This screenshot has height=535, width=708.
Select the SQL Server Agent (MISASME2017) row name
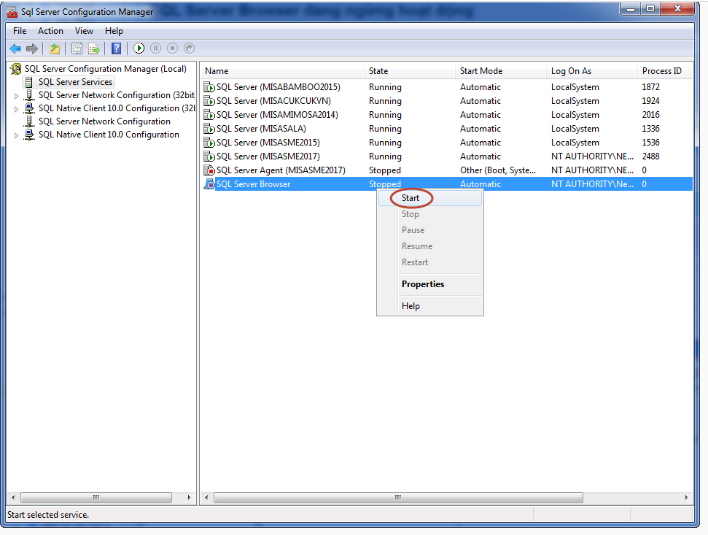[281, 170]
